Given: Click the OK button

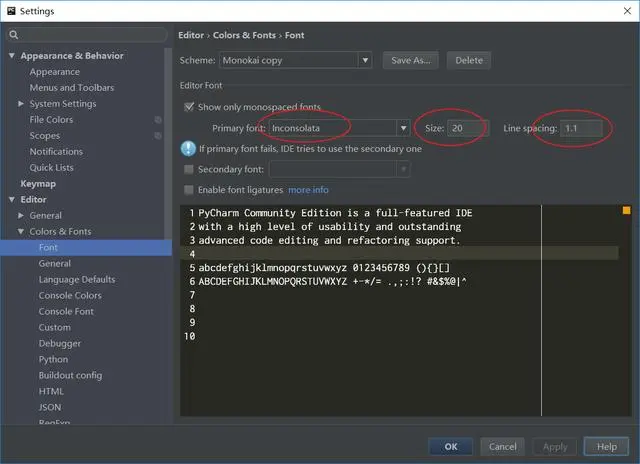Looking at the screenshot, I should click(x=451, y=447).
